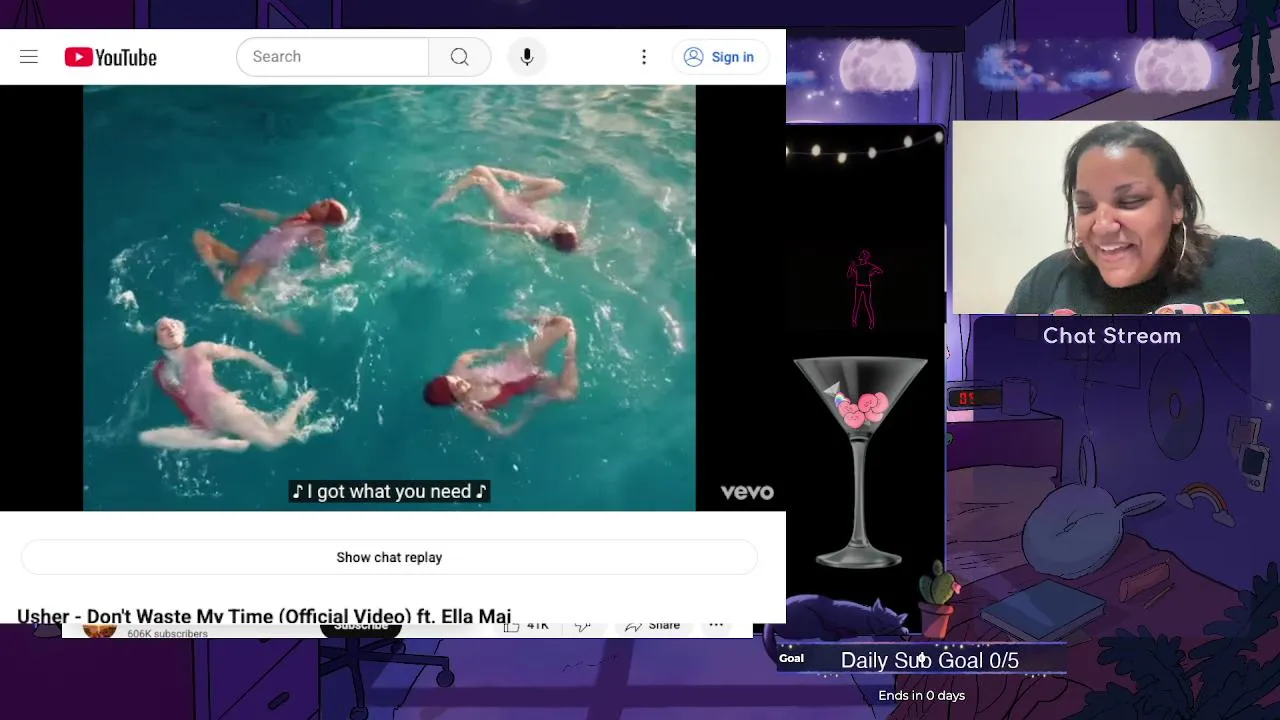Click the vevo logo on the video
1280x720 pixels.
click(x=747, y=492)
